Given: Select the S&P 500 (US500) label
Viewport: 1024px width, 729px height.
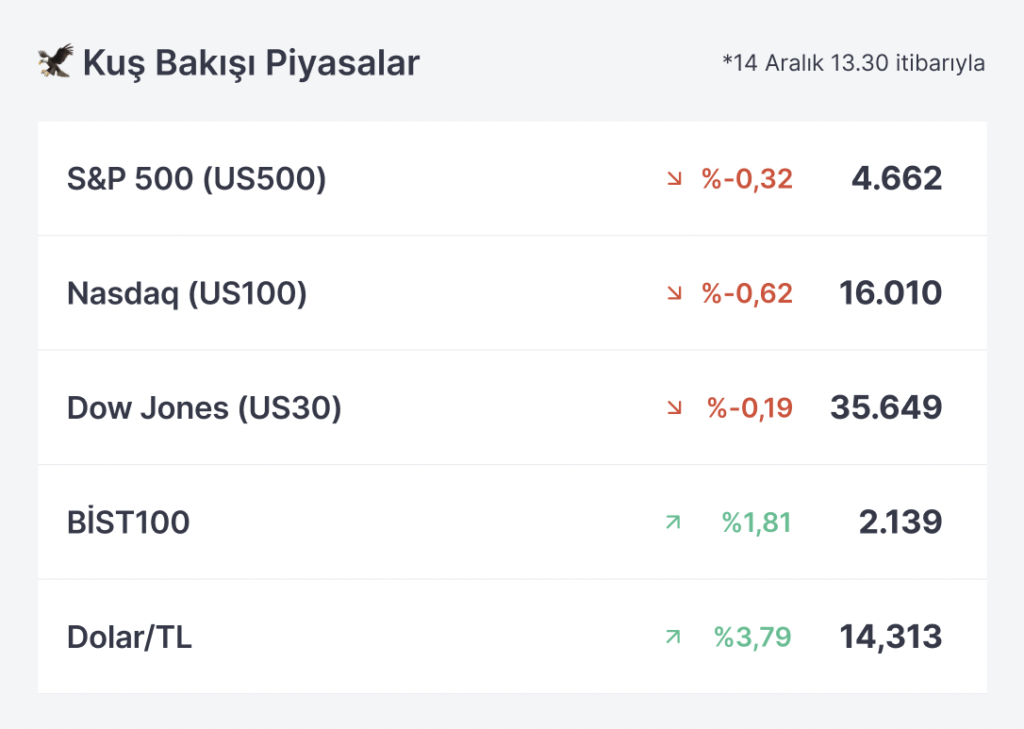Looking at the screenshot, I should (x=197, y=179).
